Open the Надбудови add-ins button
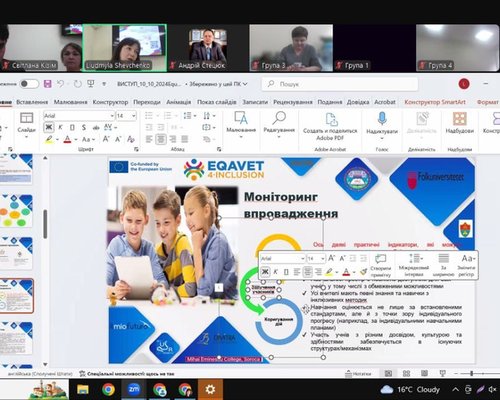This screenshot has height=400, width=500. pyautogui.click(x=459, y=123)
